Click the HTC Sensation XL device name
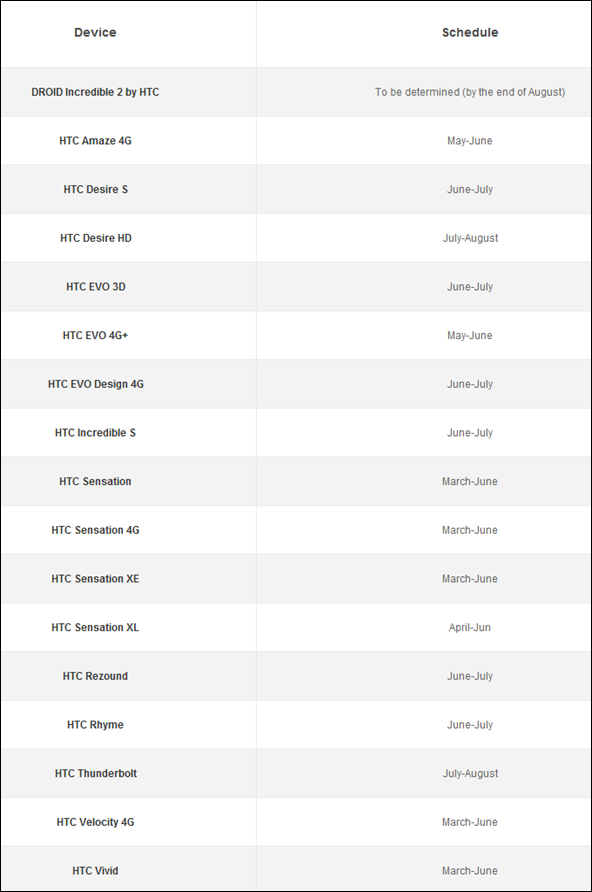This screenshot has height=892, width=592. [95, 627]
